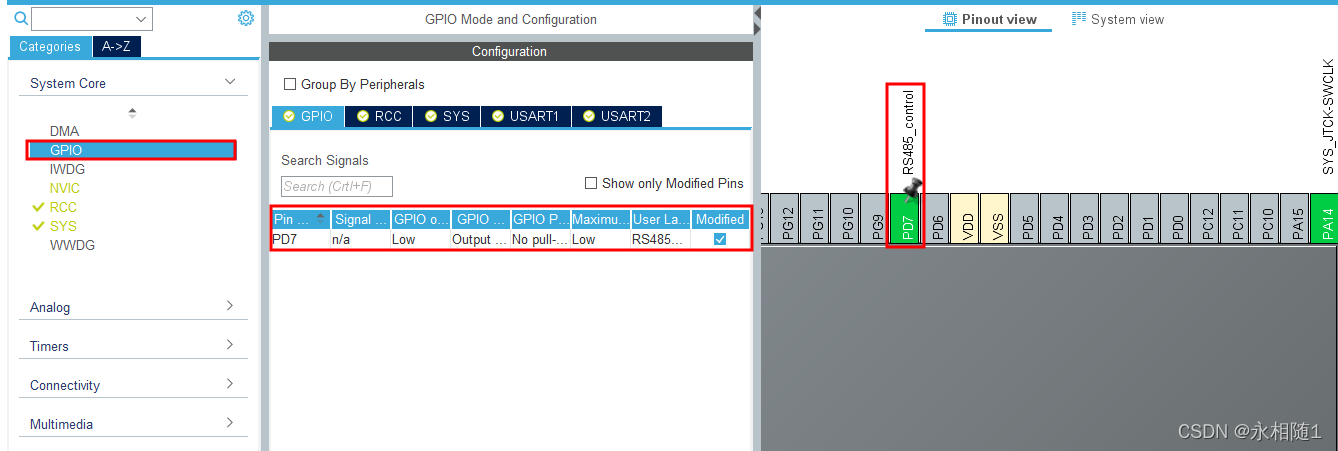Image resolution: width=1338 pixels, height=451 pixels.
Task: Sort by the Modified column header
Action: 720,219
